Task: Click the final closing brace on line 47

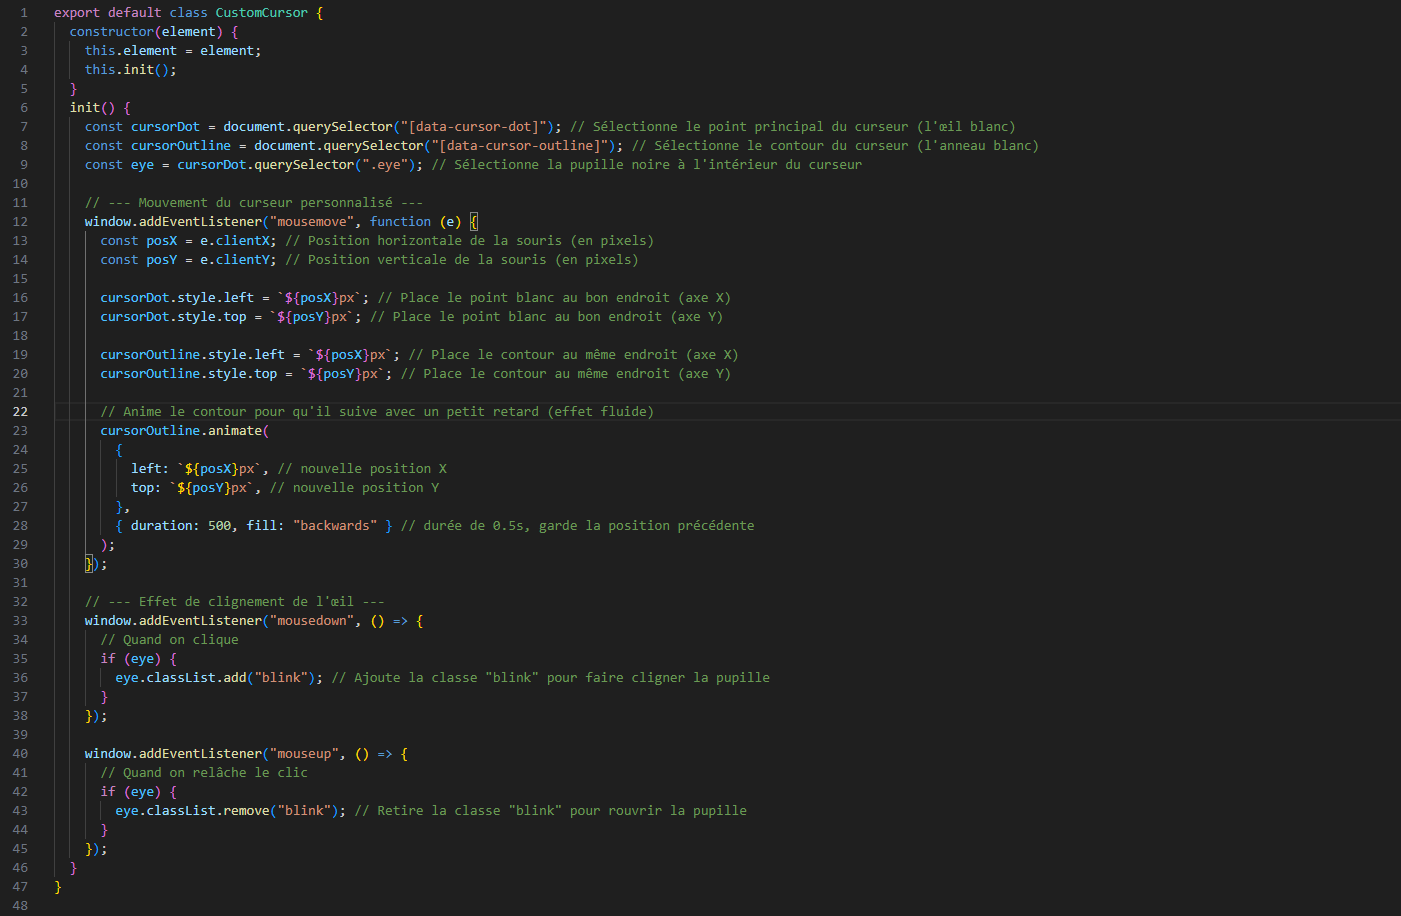Action: click(57, 886)
